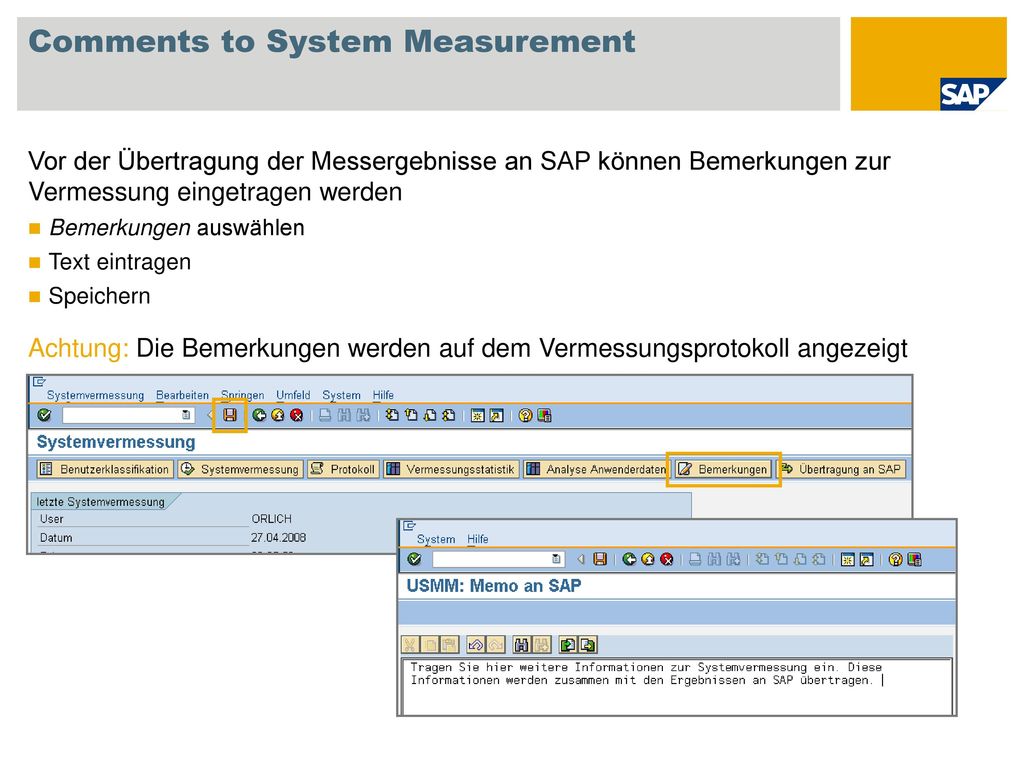
Task: Click the Undo icon in memo editor toolbar
Action: (x=476, y=645)
